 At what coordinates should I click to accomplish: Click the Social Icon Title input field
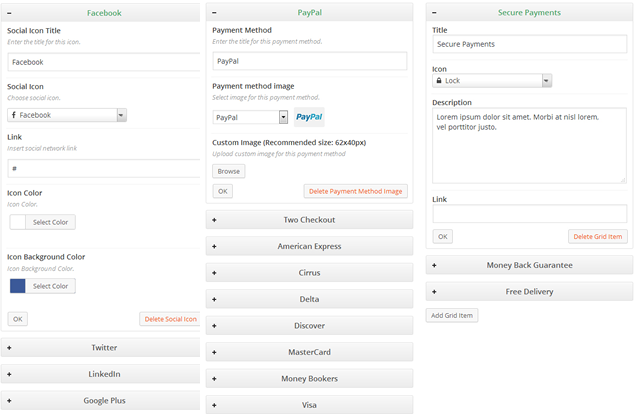pyautogui.click(x=104, y=62)
